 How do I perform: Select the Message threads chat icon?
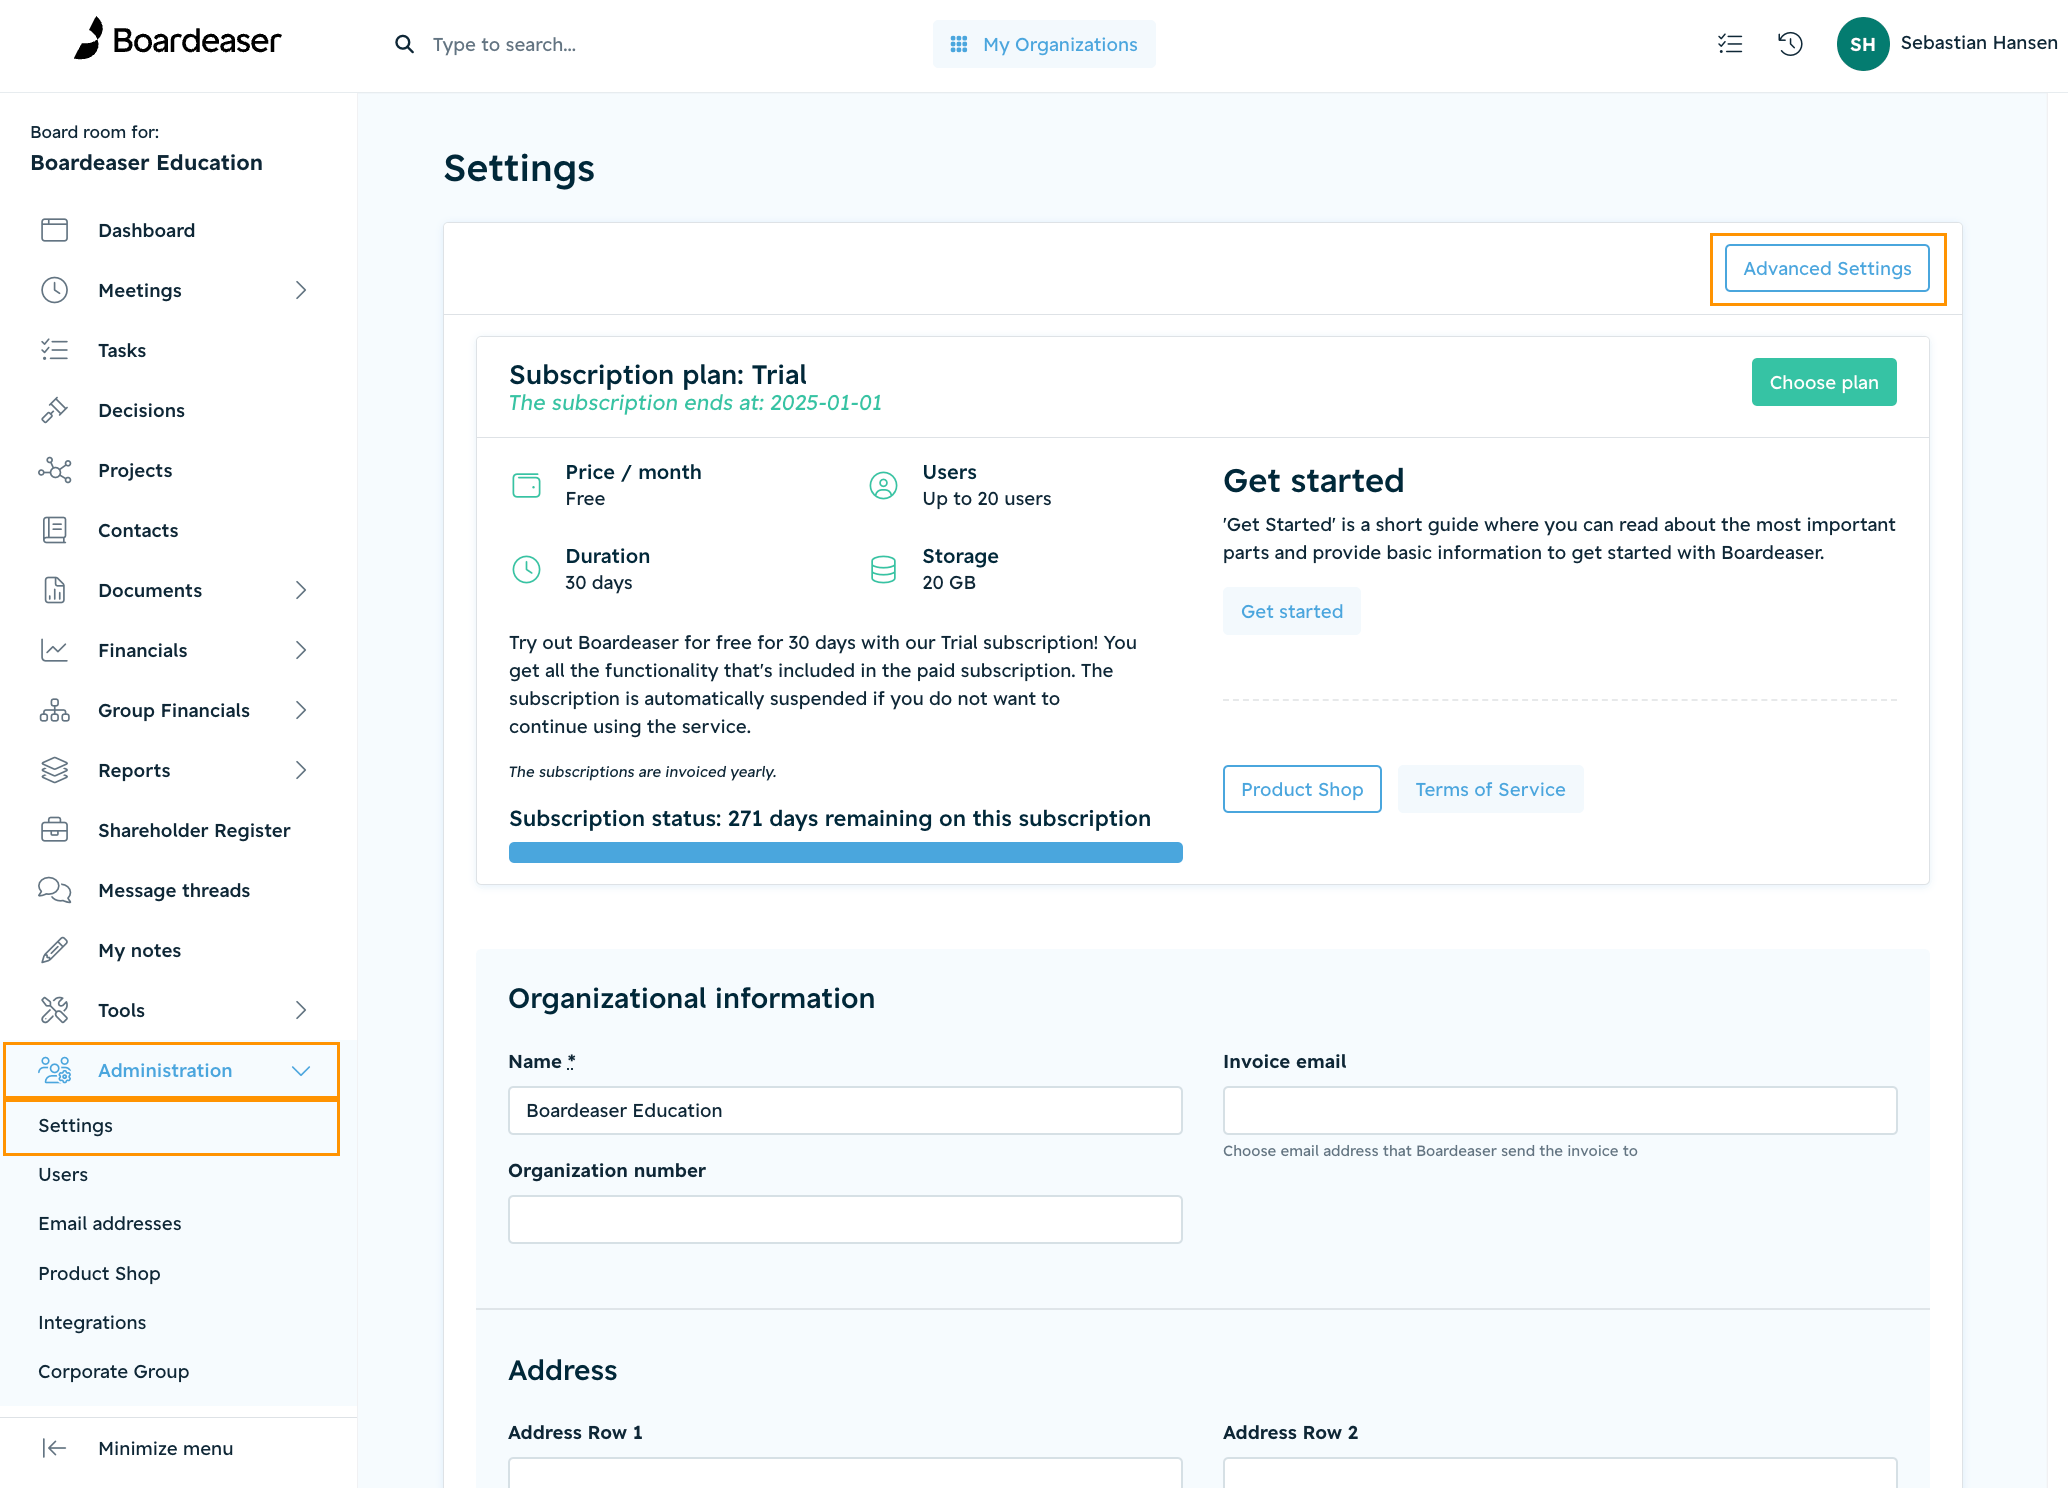pos(55,890)
